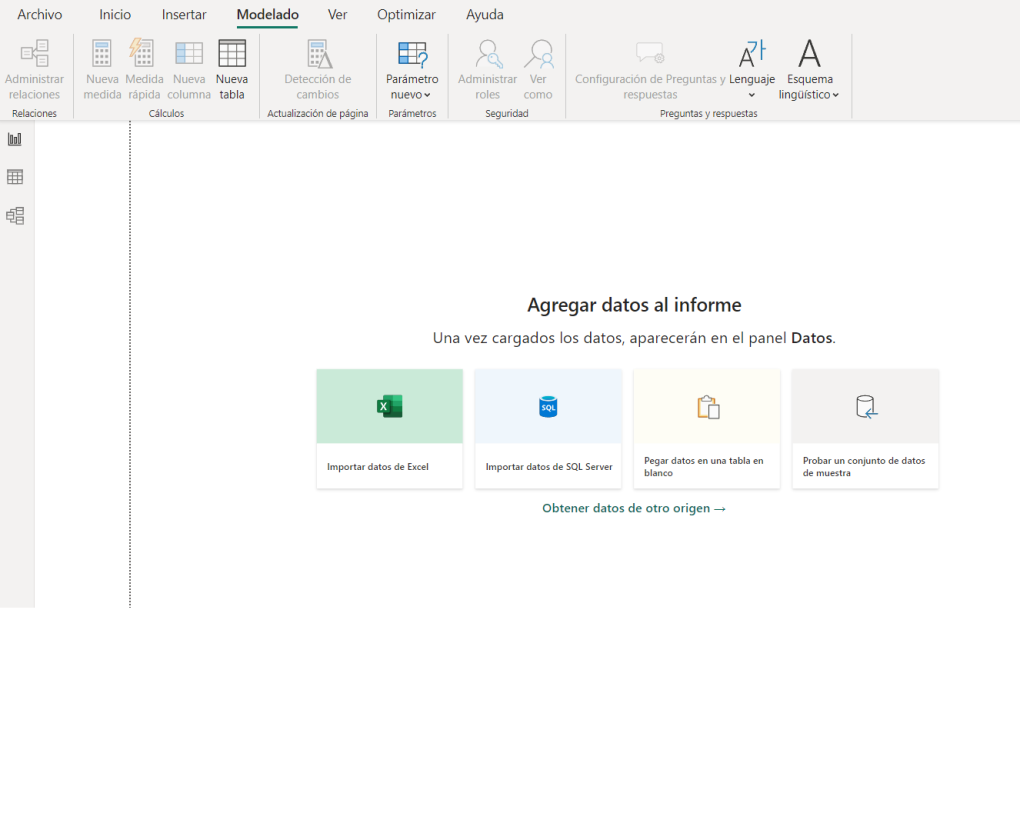Add a Medida rápida
This screenshot has height=820, width=1020.
tap(144, 70)
